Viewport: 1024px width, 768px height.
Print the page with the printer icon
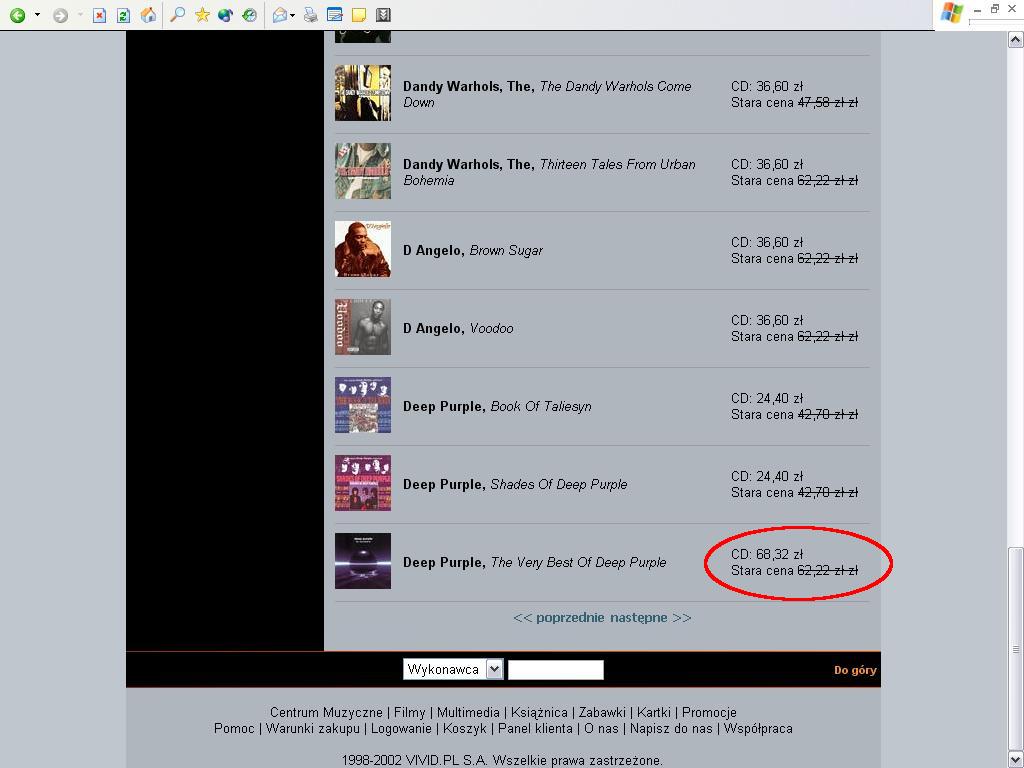click(x=311, y=14)
